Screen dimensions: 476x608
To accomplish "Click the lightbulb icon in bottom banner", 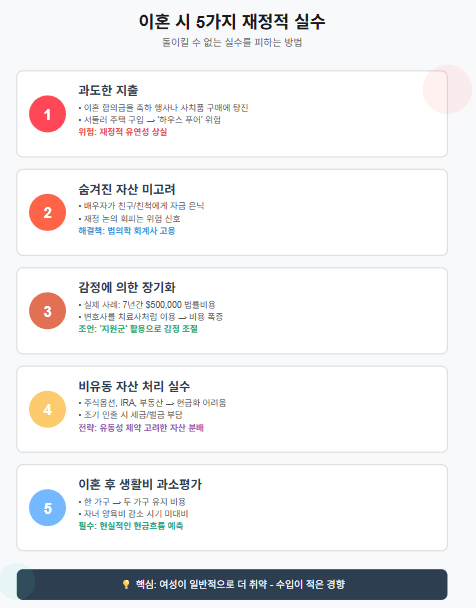I will point(126,584).
